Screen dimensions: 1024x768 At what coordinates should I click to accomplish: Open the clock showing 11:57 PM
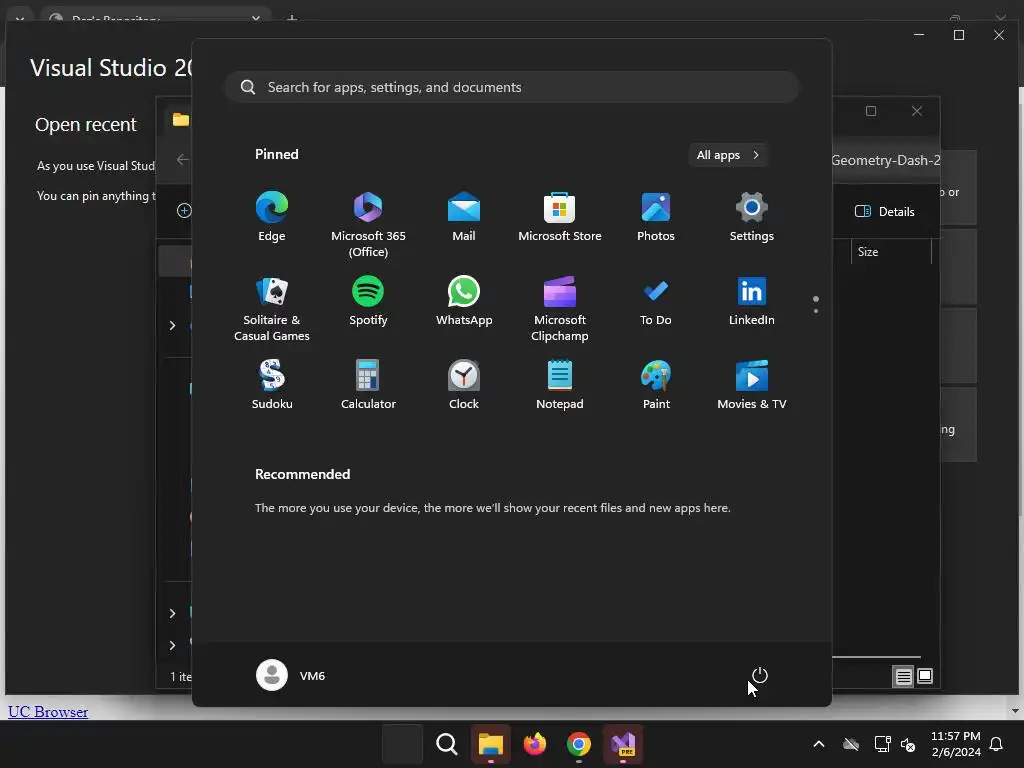click(955, 744)
